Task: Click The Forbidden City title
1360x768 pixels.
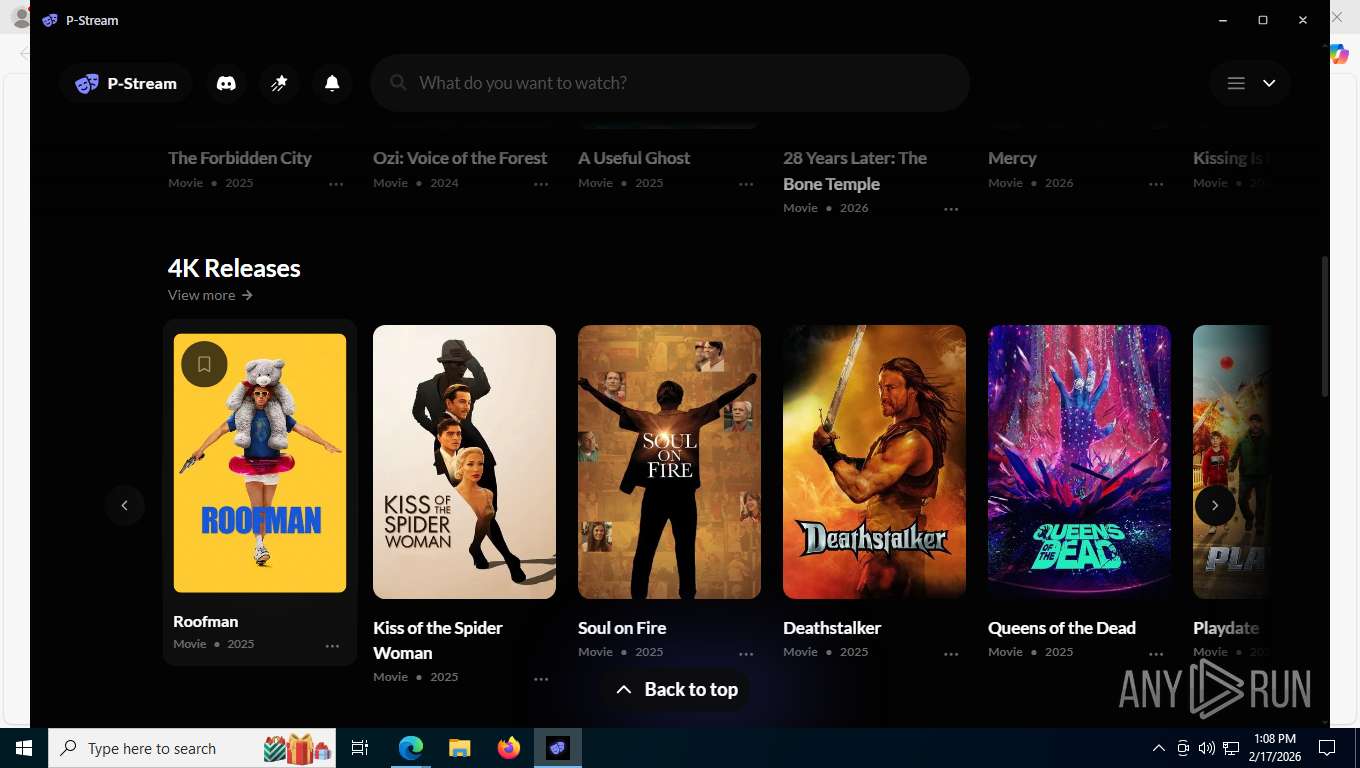Action: [240, 158]
